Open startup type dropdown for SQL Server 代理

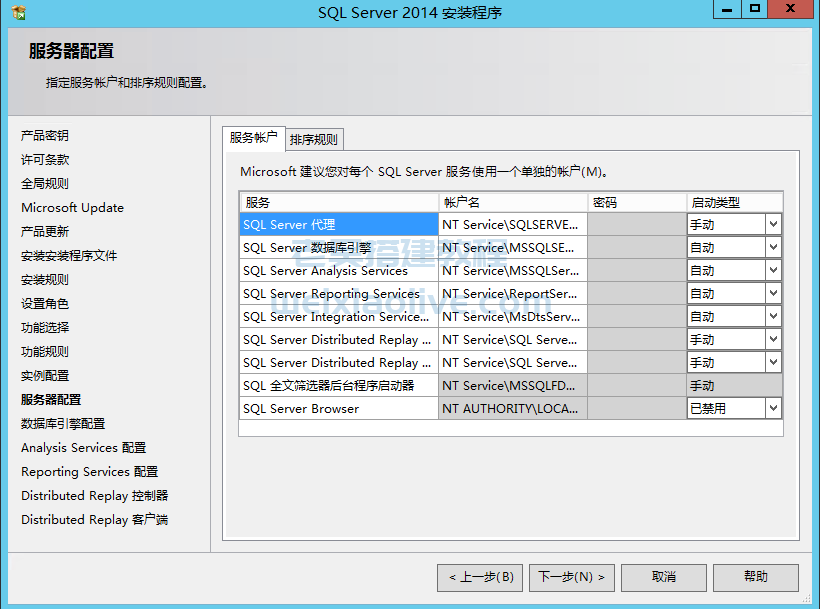[x=773, y=225]
